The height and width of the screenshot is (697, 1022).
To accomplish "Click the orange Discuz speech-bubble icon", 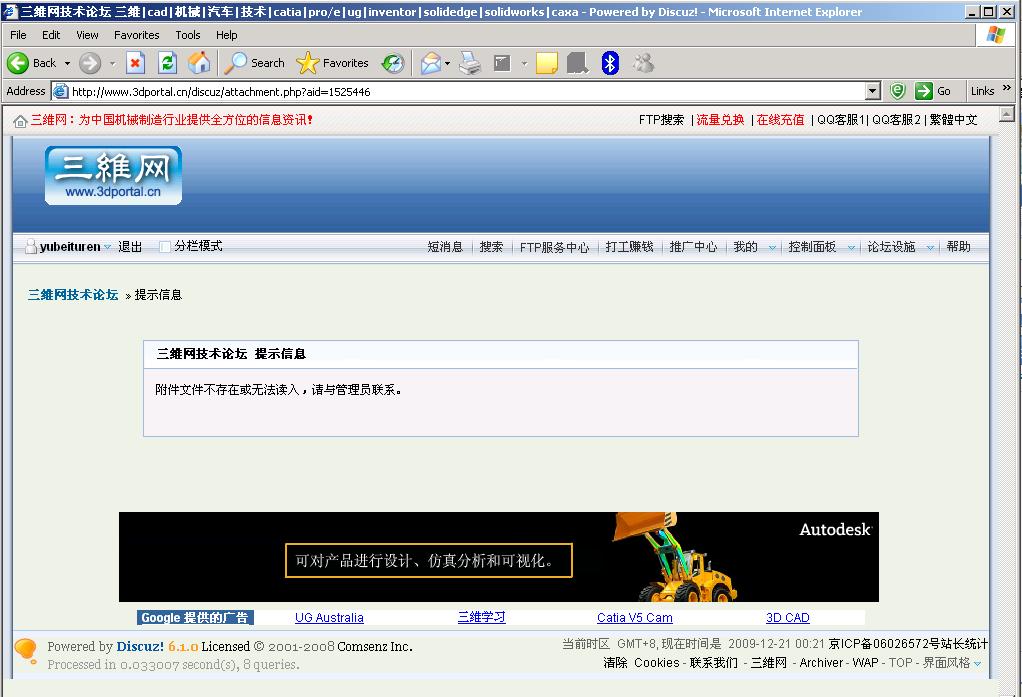I will (25, 651).
